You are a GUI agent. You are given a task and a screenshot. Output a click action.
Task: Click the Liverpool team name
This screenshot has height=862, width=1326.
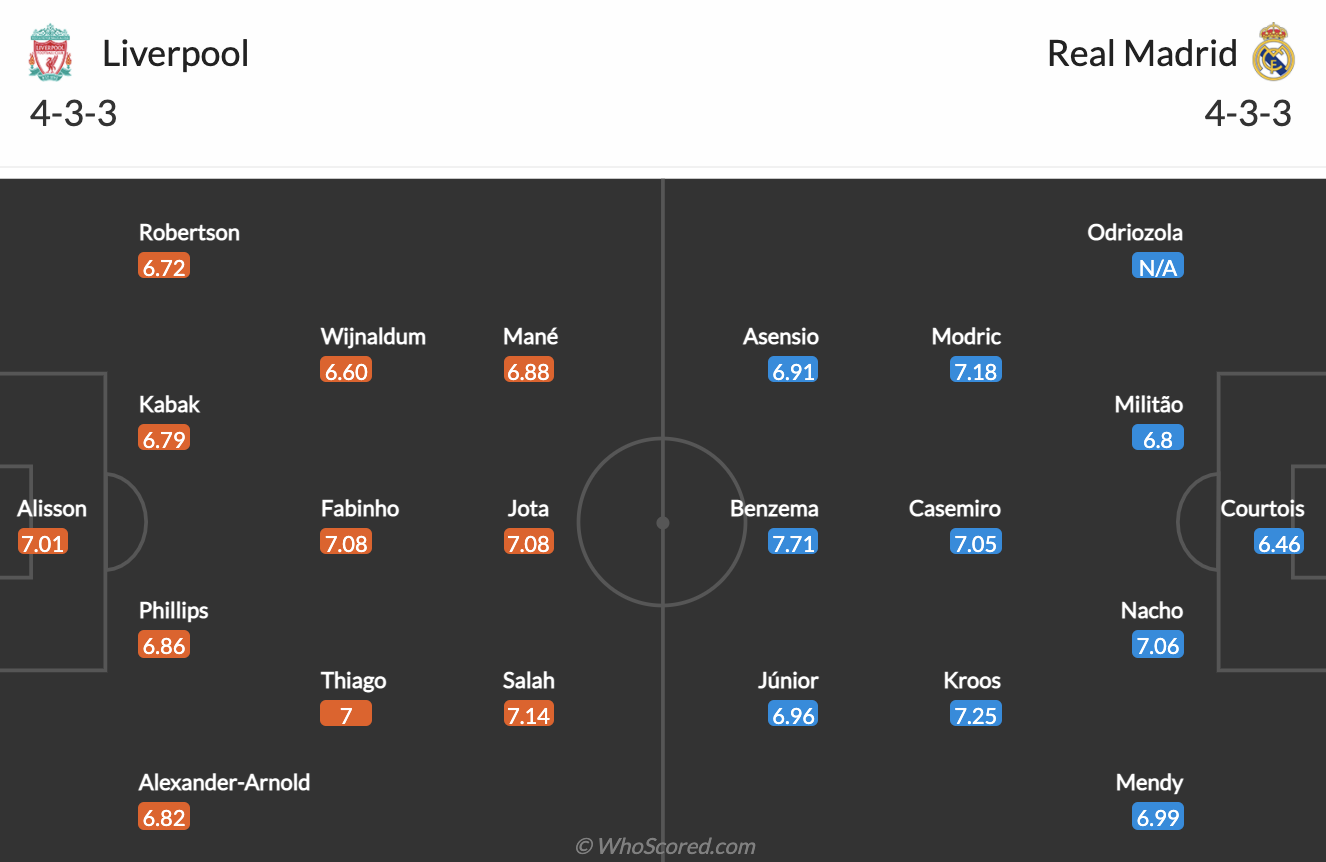(x=176, y=53)
